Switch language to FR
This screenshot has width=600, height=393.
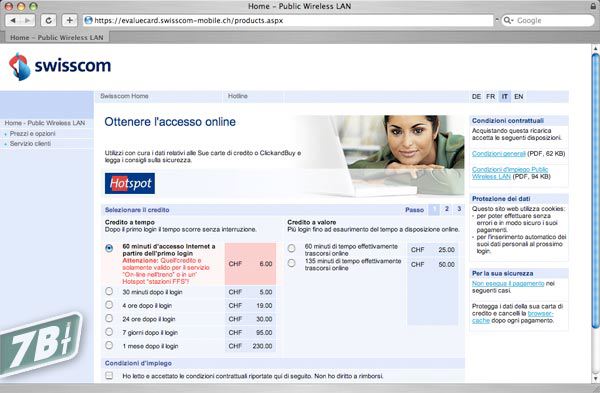coord(491,96)
